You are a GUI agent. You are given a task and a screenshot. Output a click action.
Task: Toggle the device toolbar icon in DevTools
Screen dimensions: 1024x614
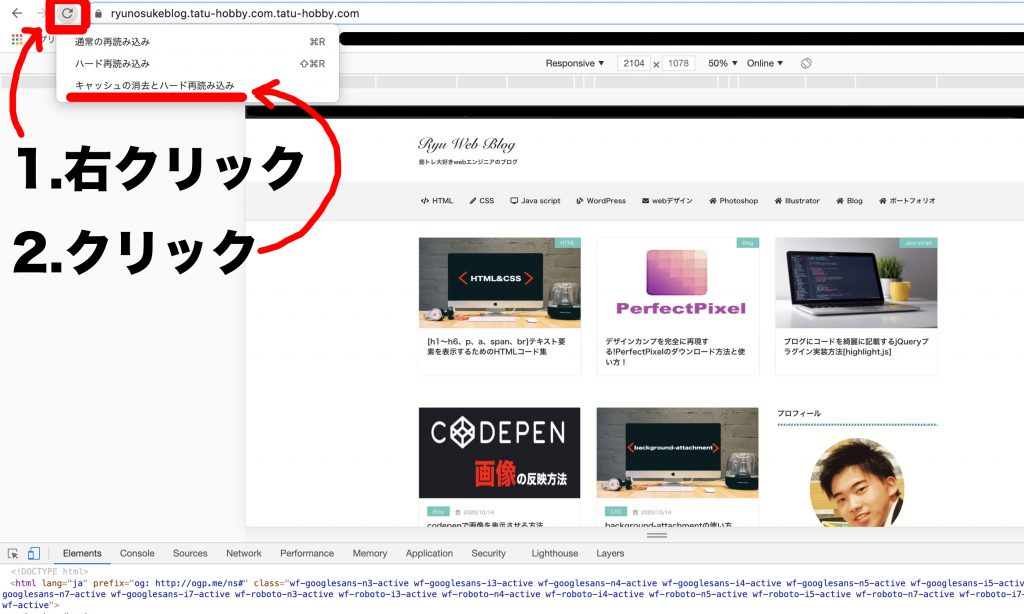click(x=33, y=553)
